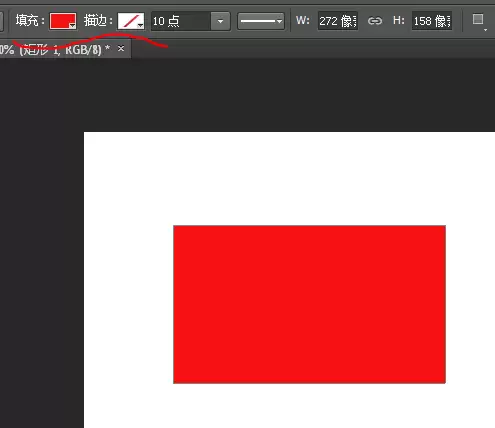Toggle the width-height chain link icon
The width and height of the screenshot is (495, 428).
pos(375,21)
